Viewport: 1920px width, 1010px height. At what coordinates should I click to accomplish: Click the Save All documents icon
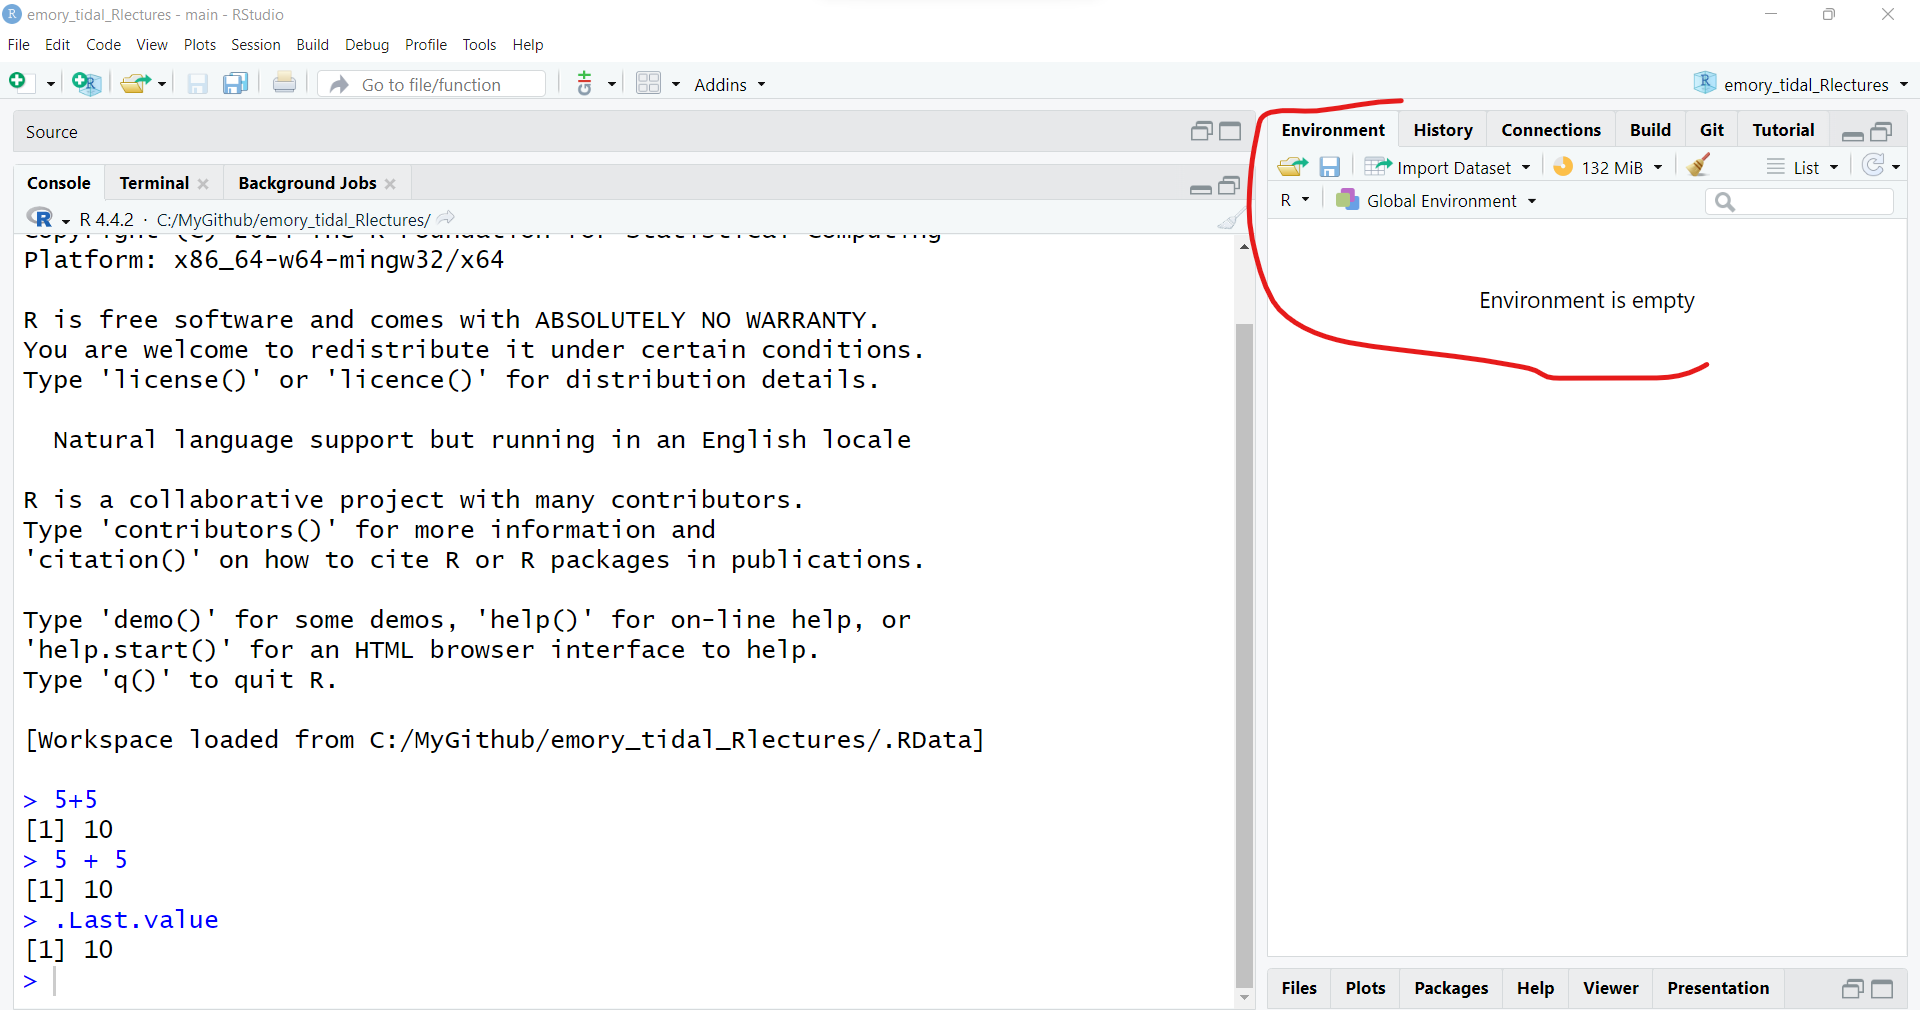pyautogui.click(x=235, y=84)
